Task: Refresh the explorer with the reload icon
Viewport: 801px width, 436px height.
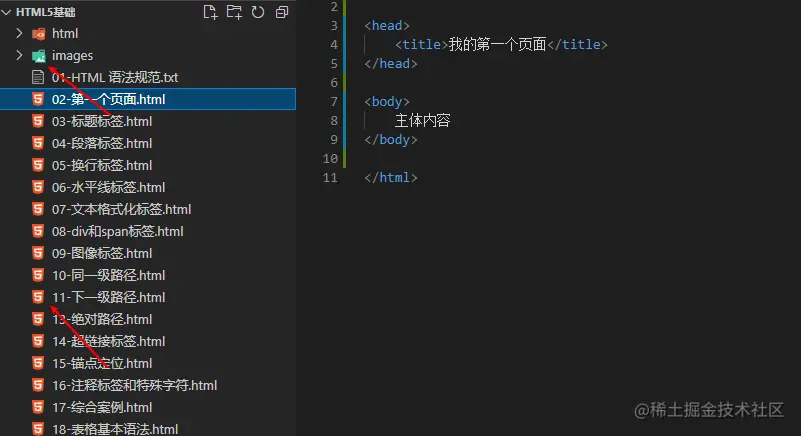Action: [258, 12]
